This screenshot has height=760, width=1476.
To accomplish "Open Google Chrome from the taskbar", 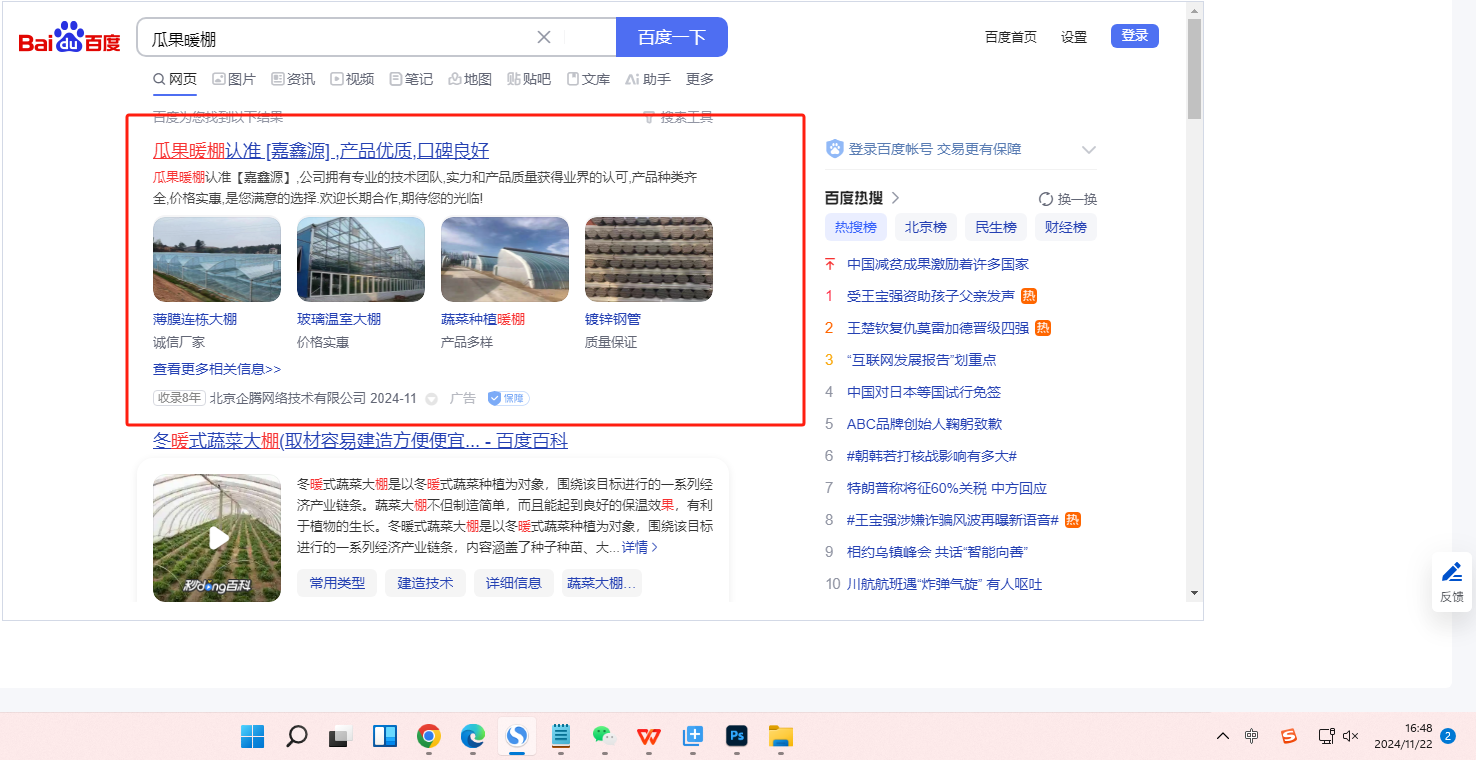I will pos(429,737).
